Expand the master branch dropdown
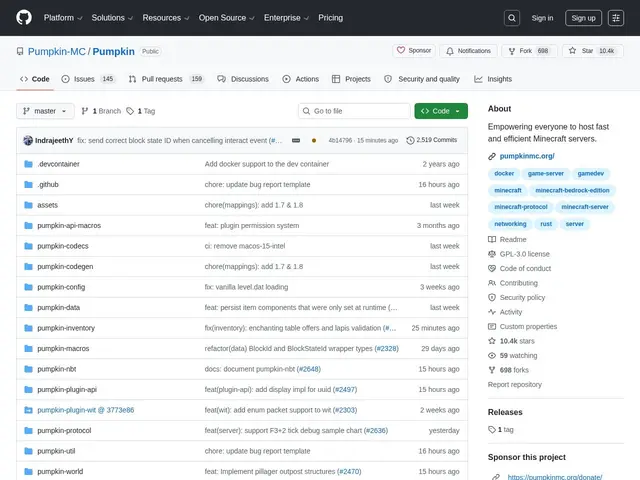 (x=45, y=111)
